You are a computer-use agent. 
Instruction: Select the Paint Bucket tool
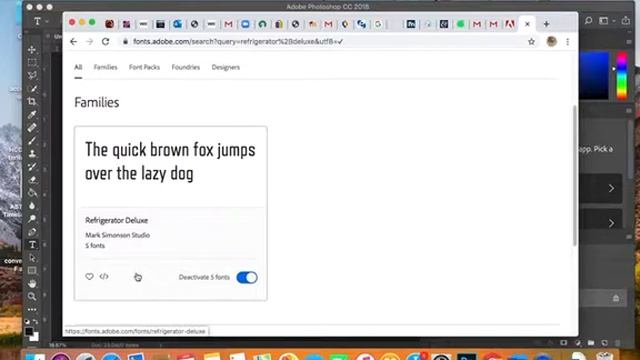click(x=32, y=193)
